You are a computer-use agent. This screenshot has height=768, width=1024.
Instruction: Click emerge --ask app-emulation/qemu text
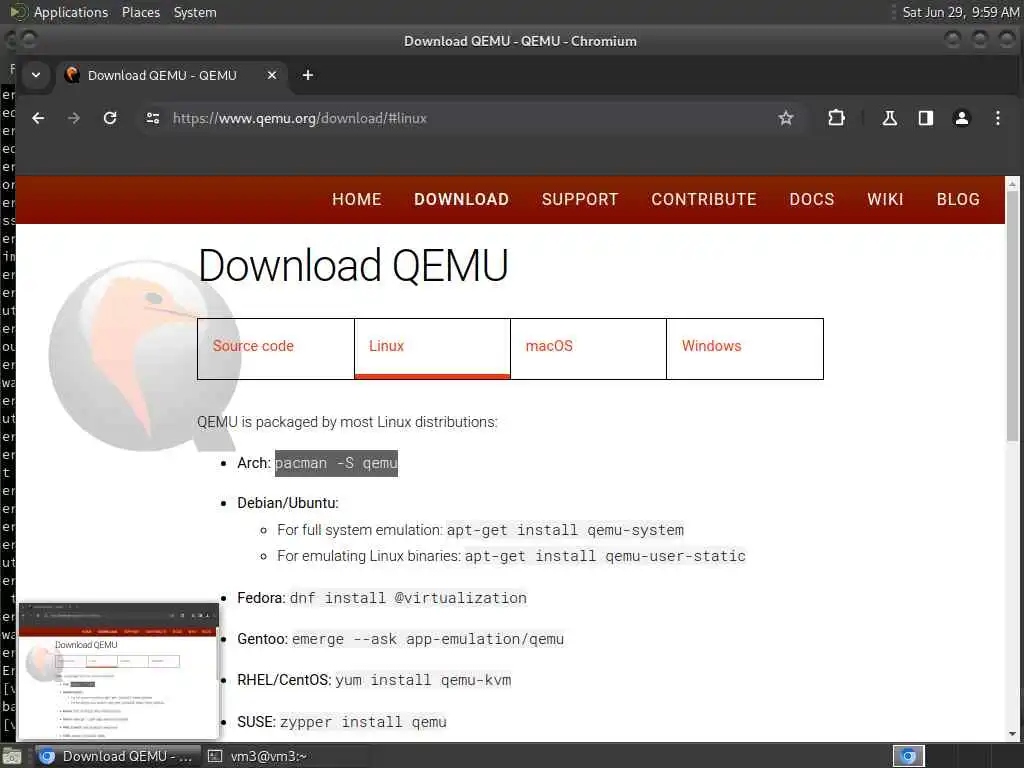tap(428, 639)
